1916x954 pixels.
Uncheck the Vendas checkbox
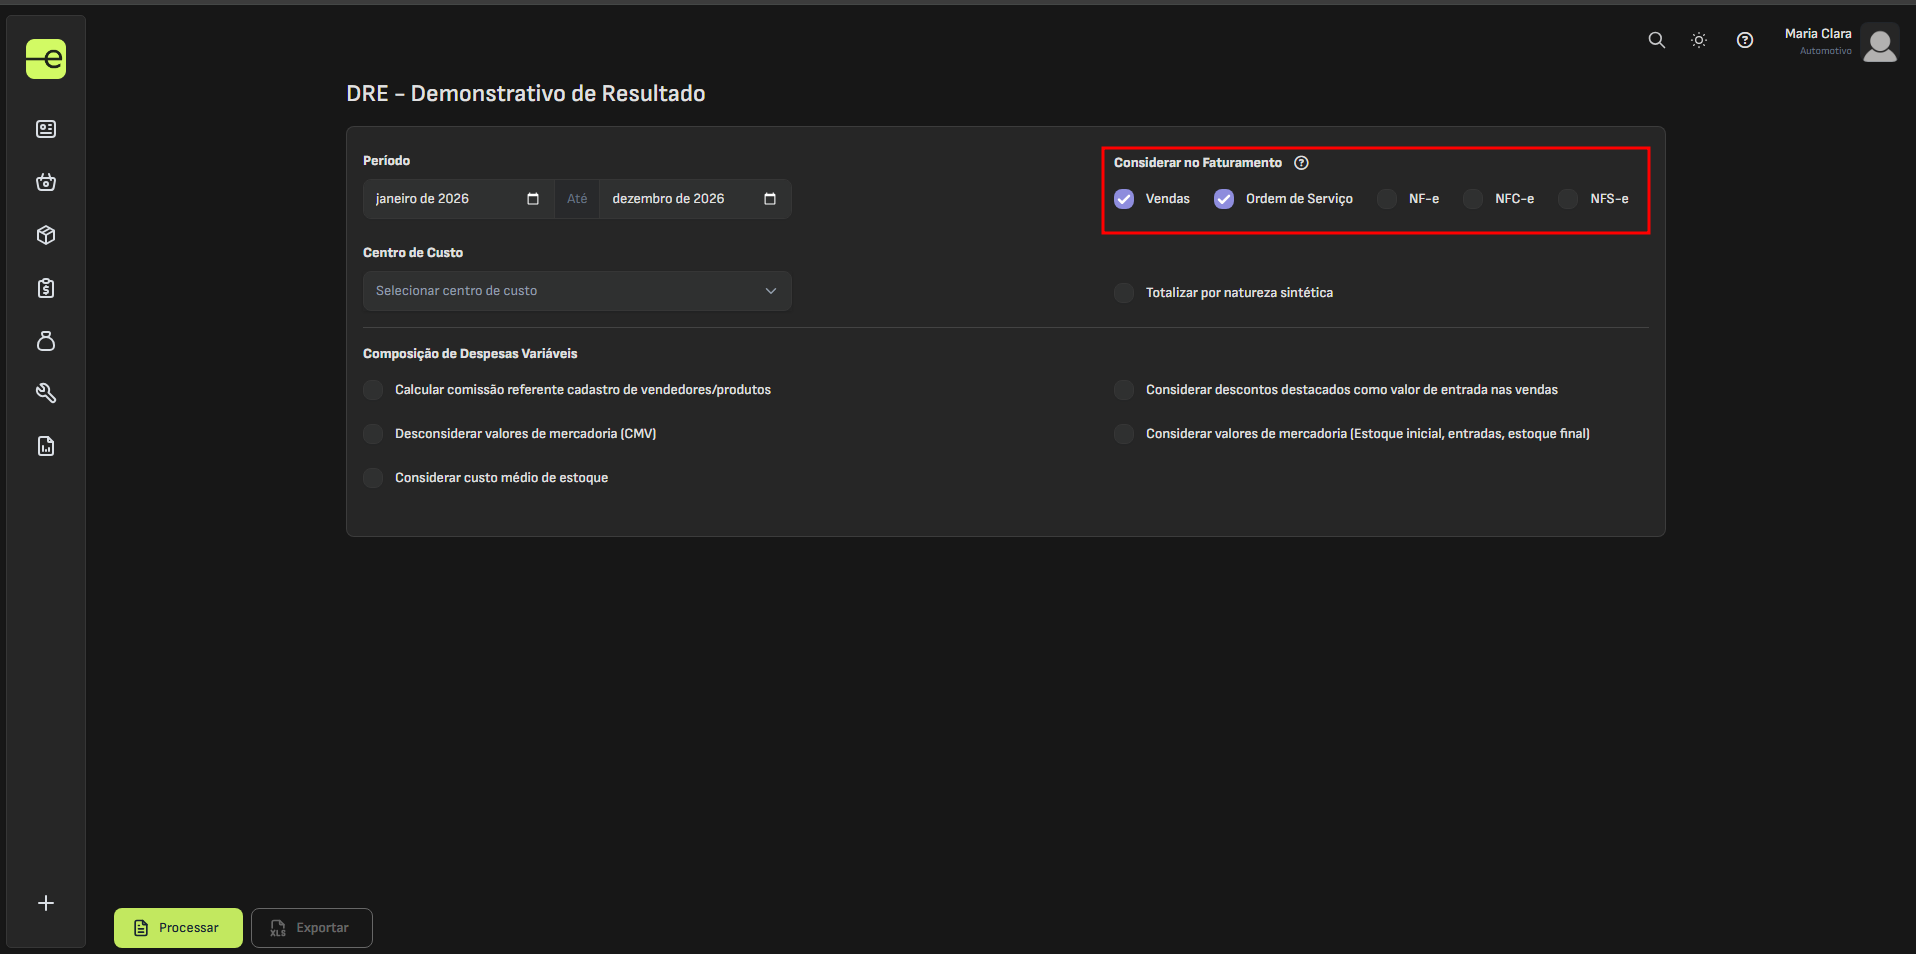point(1124,198)
